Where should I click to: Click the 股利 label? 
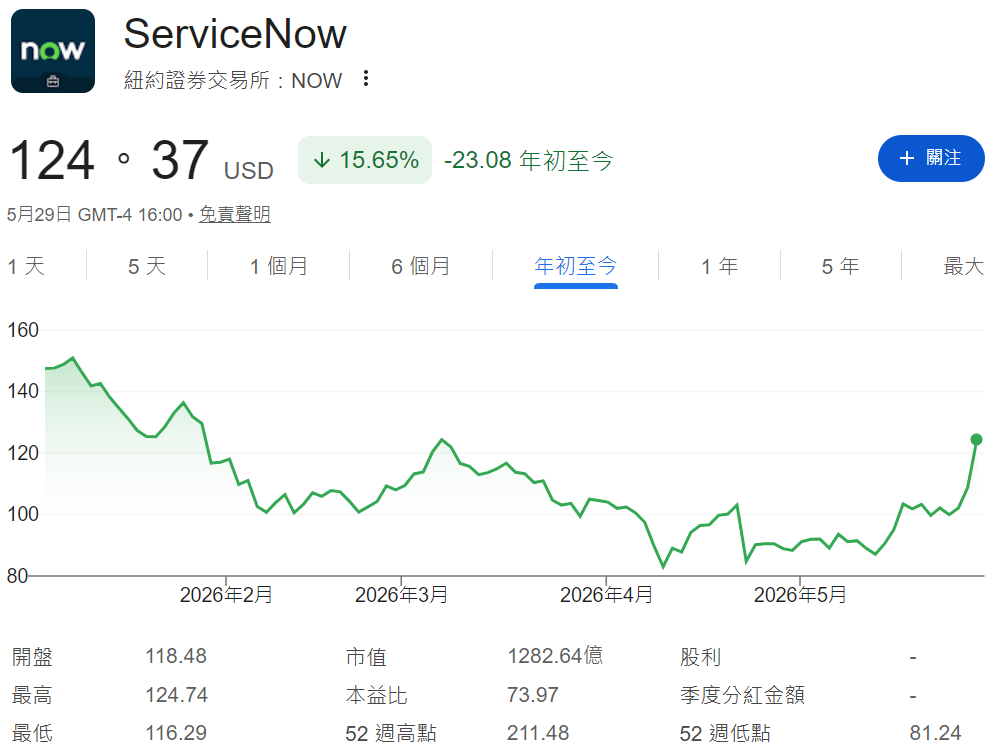[700, 657]
